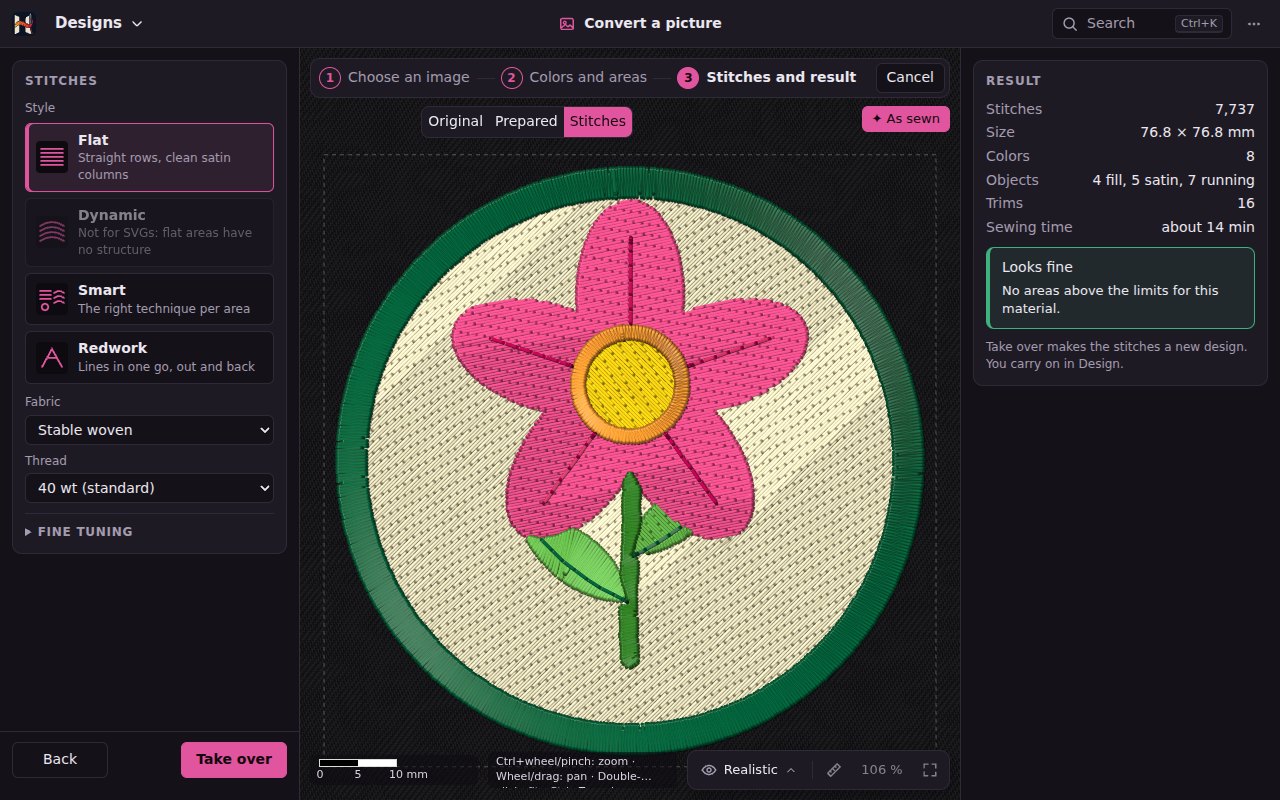Click the Take over button
The height and width of the screenshot is (800, 1280).
click(x=234, y=759)
